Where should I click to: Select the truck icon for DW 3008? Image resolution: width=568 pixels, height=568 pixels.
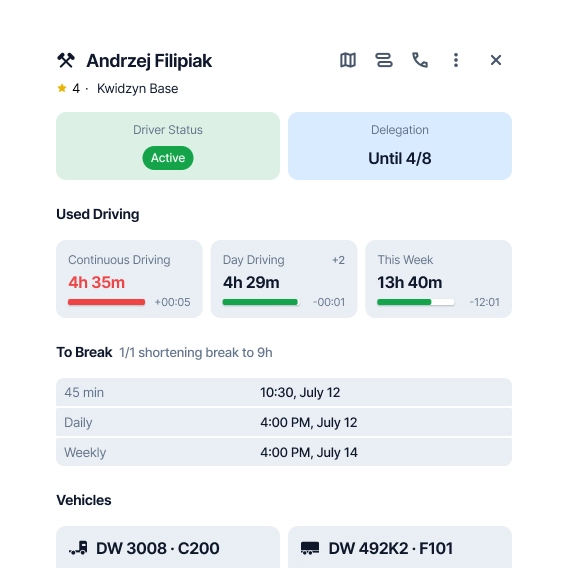[78, 548]
